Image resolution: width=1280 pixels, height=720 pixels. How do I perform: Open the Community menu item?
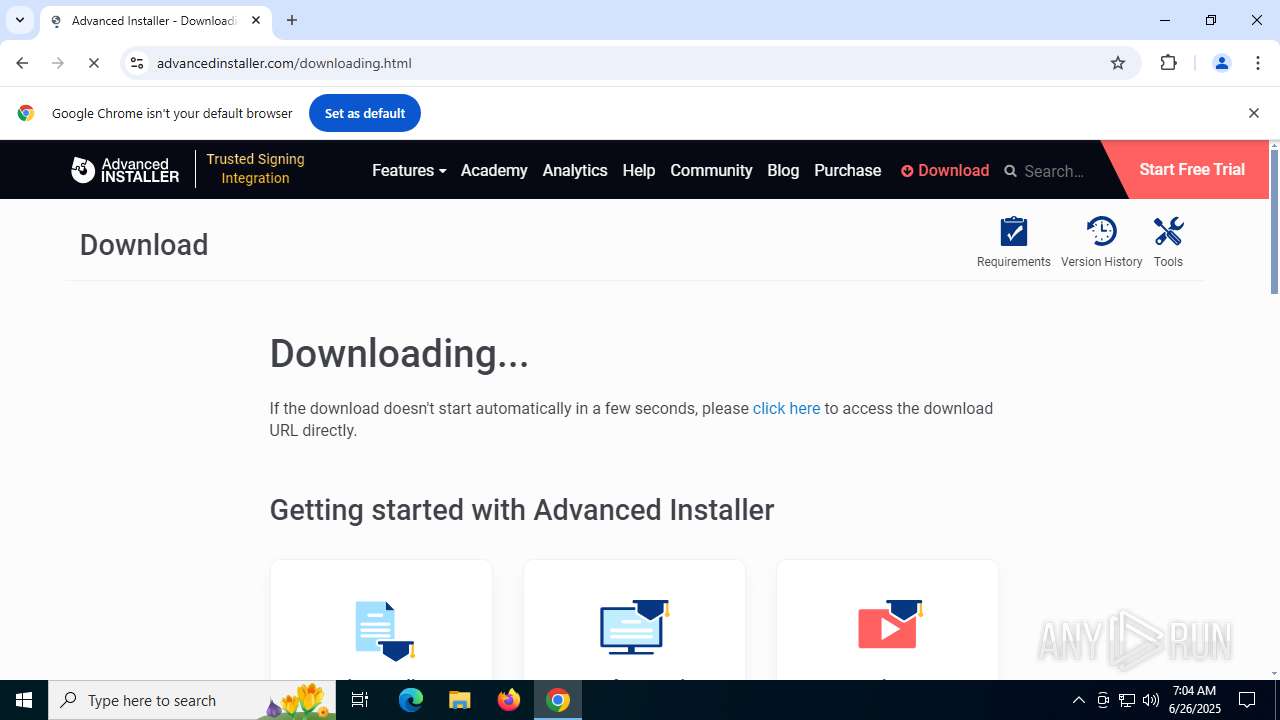pyautogui.click(x=711, y=170)
